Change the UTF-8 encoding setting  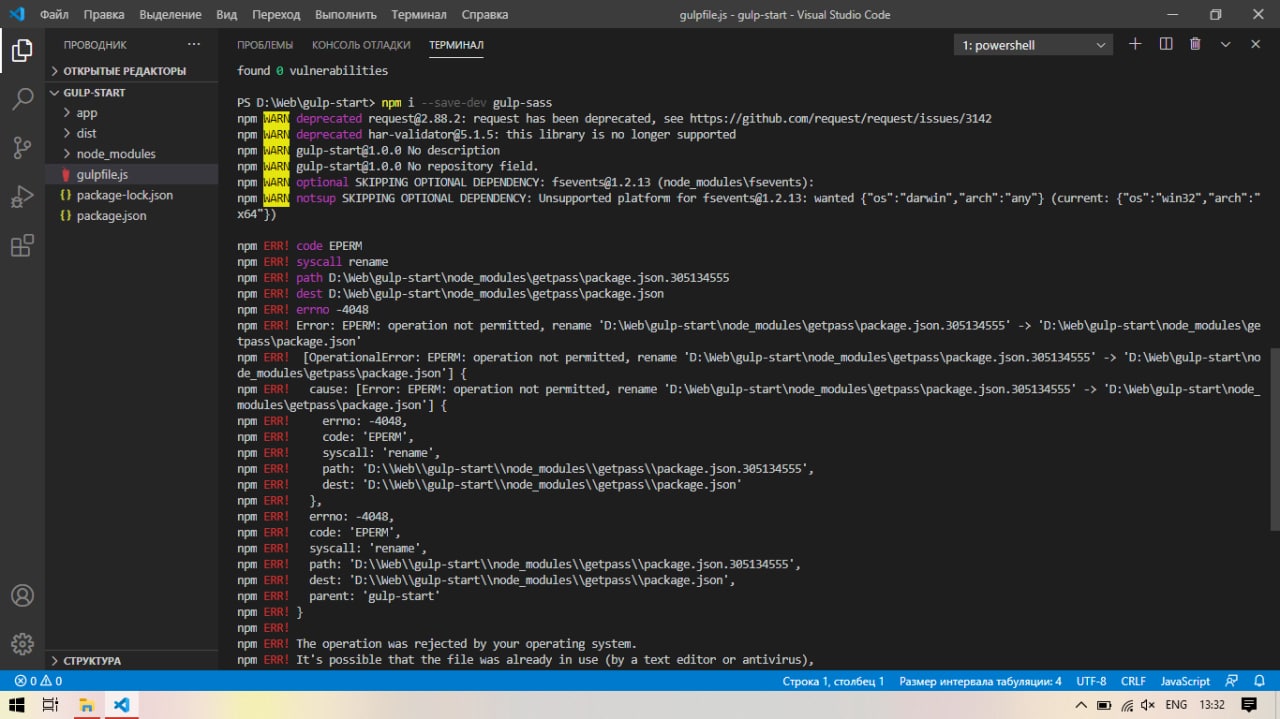tap(1091, 681)
